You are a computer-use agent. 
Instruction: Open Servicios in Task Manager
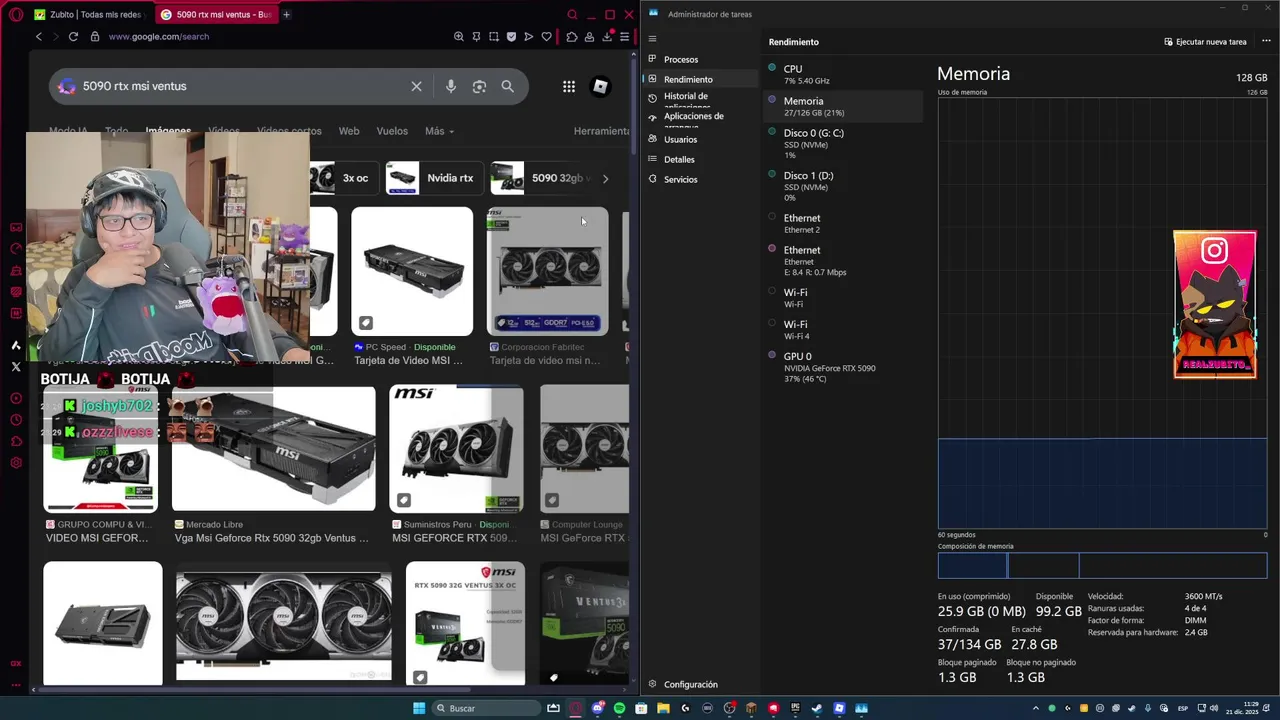(700, 179)
